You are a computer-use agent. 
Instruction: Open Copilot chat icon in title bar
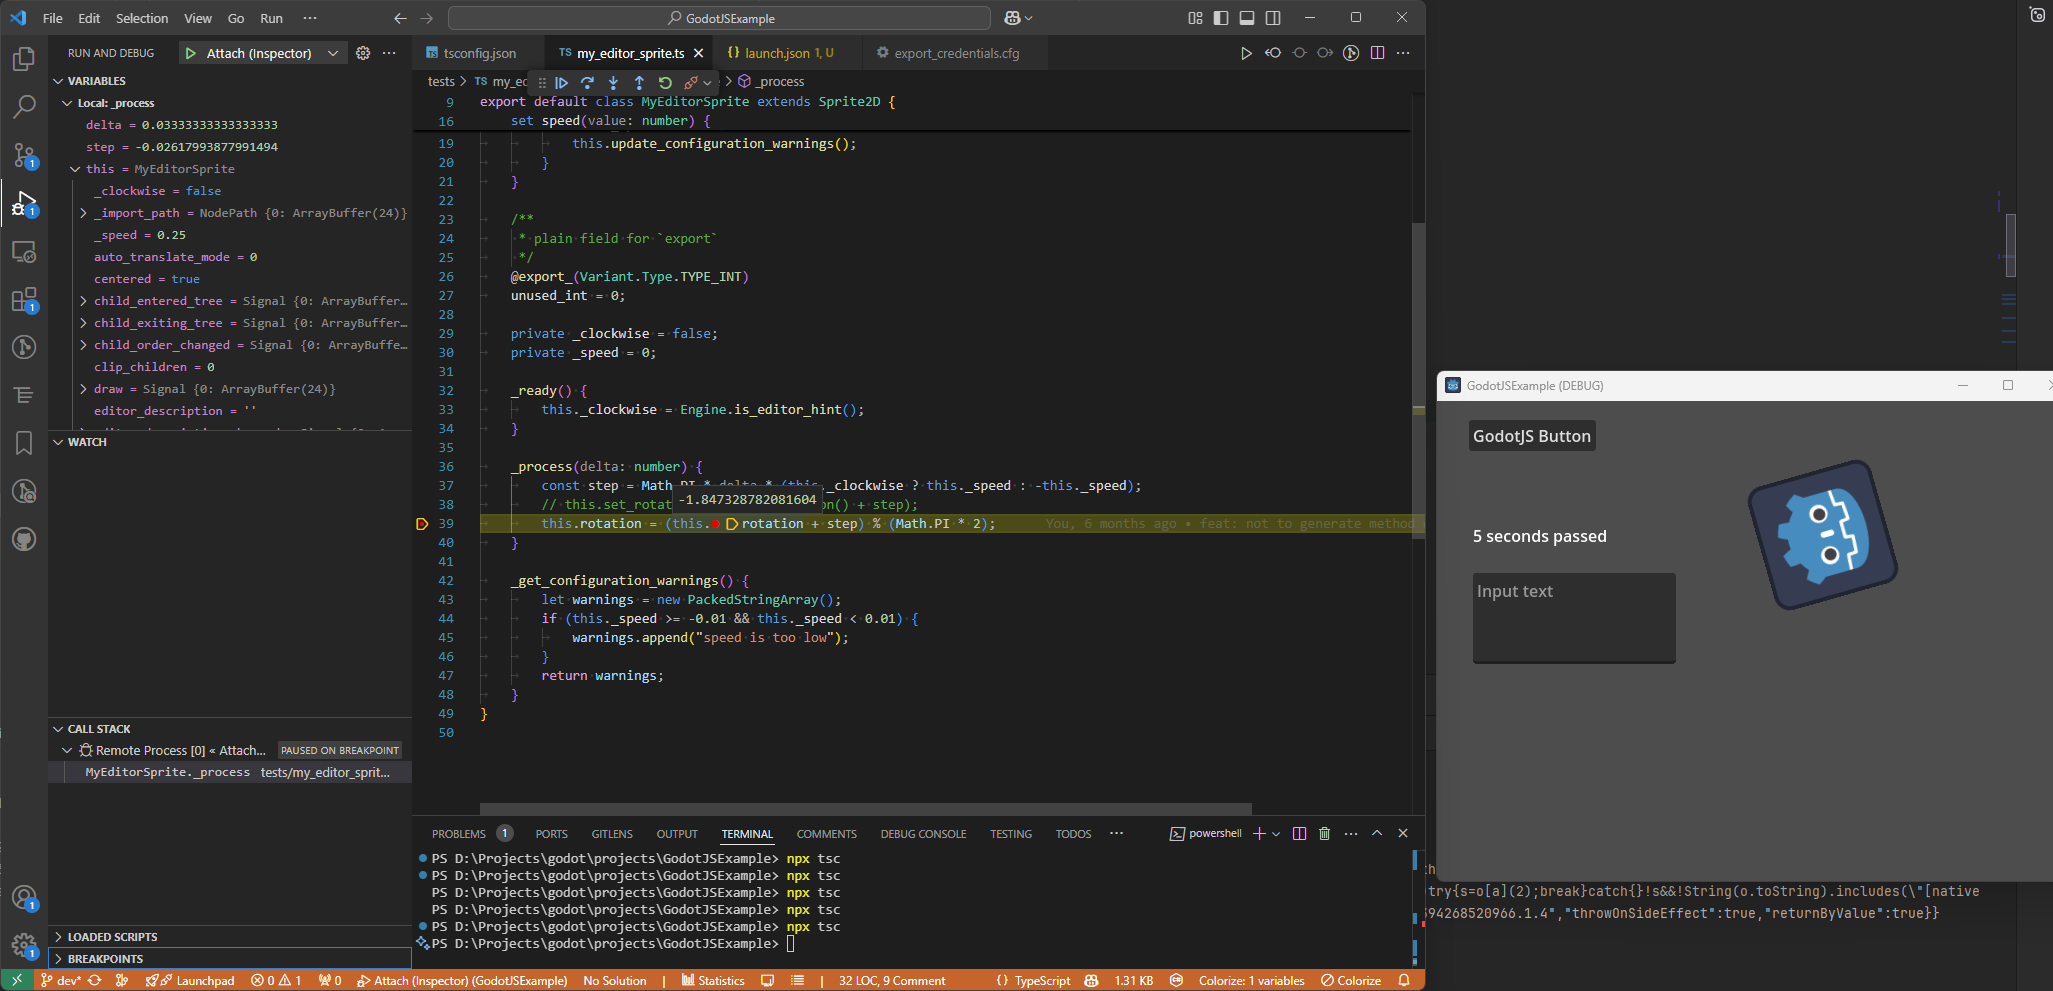1012,18
